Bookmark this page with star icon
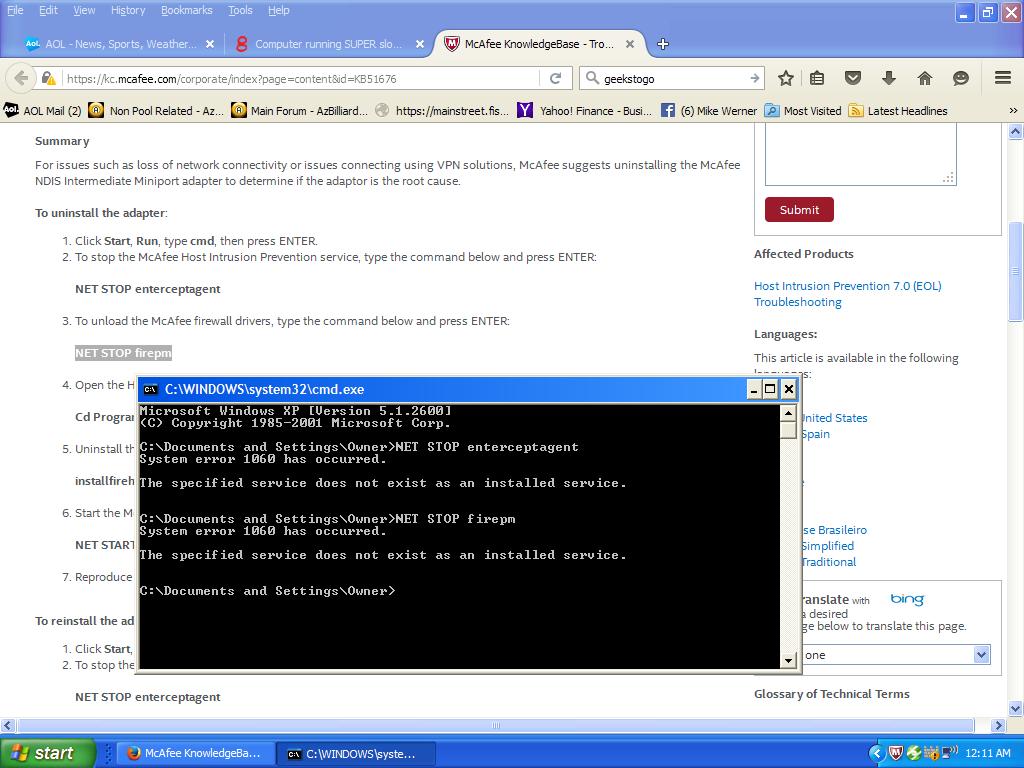The width and height of the screenshot is (1024, 768). (786, 78)
